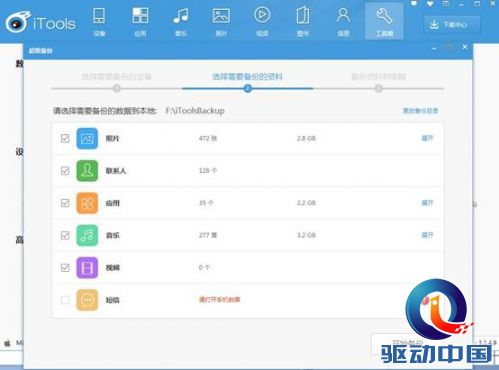499x370 pixels.
Task: Click the '2.2 GB' size in the Apps row
Action: pos(306,203)
